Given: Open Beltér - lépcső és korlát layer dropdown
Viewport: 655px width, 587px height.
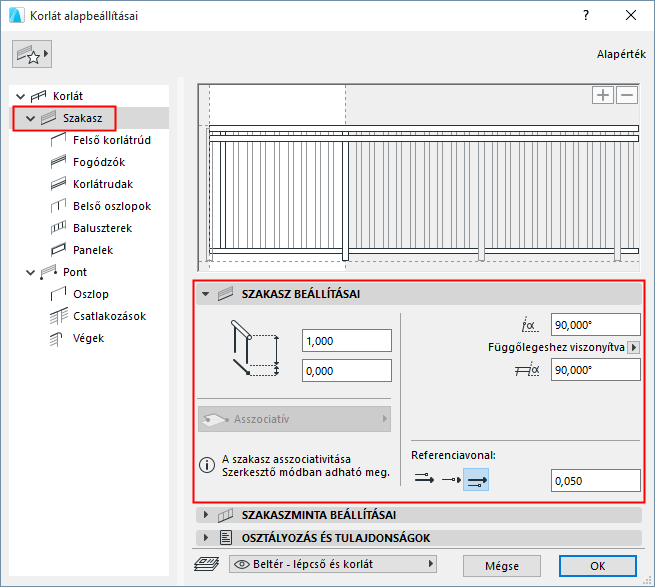Looking at the screenshot, I should coord(333,564).
